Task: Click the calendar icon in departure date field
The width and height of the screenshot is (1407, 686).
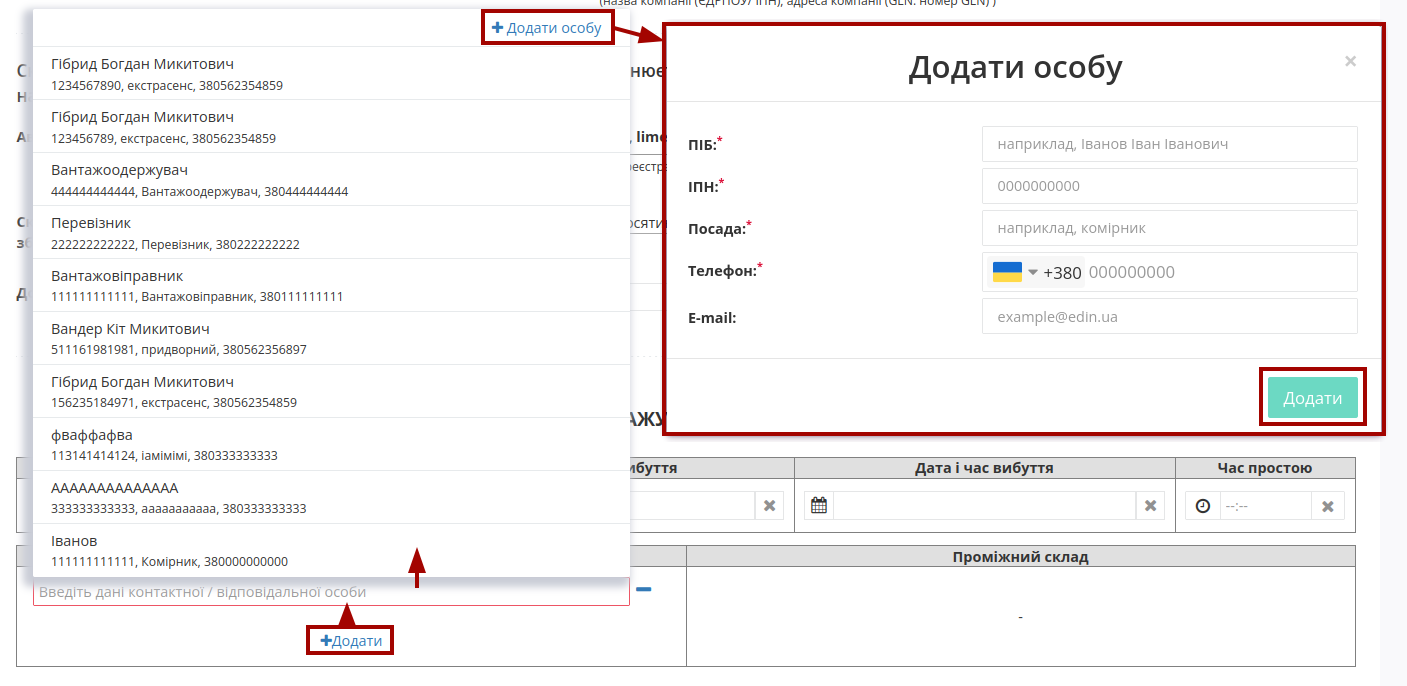Action: click(819, 506)
